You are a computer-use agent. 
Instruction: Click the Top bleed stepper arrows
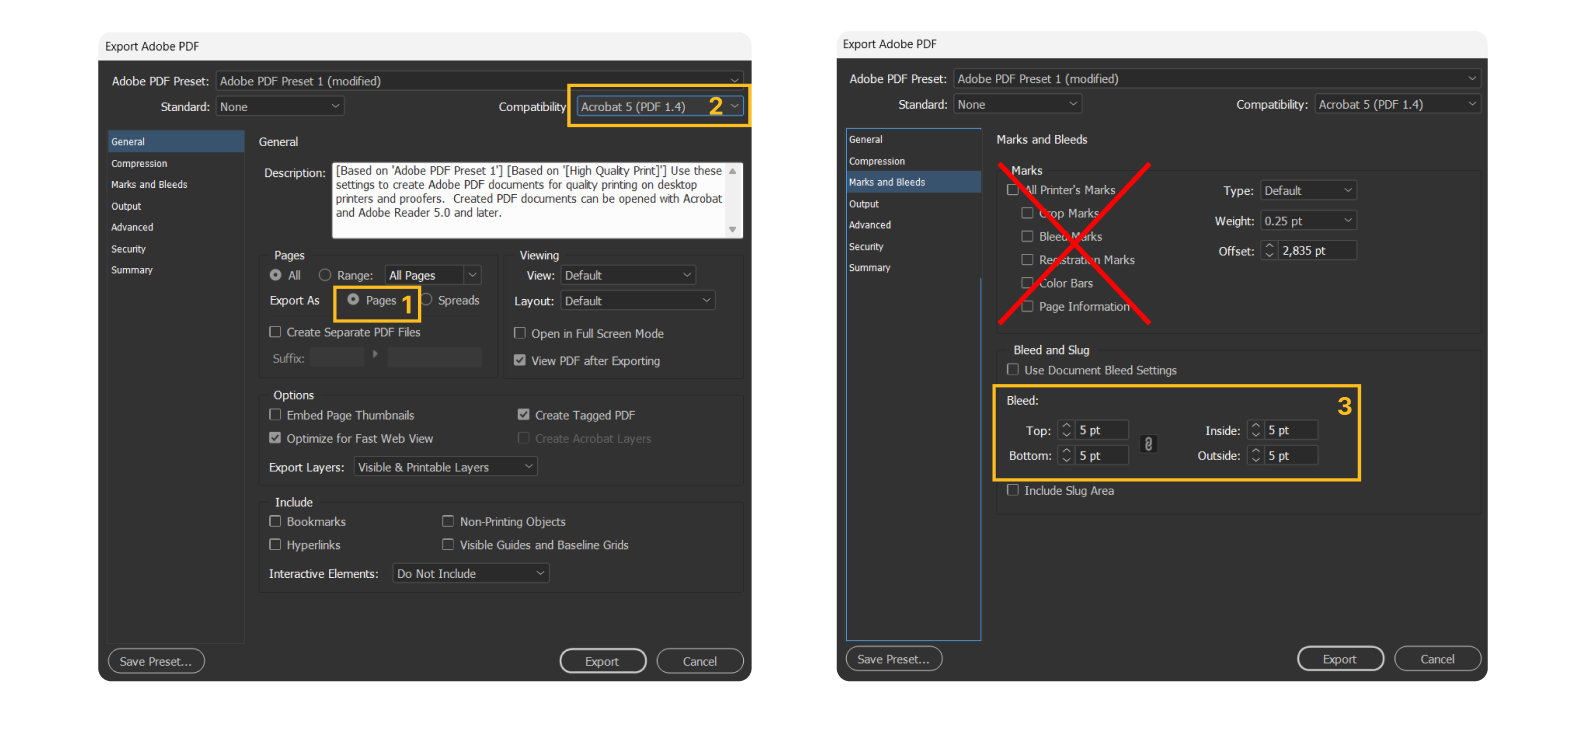click(x=1066, y=430)
